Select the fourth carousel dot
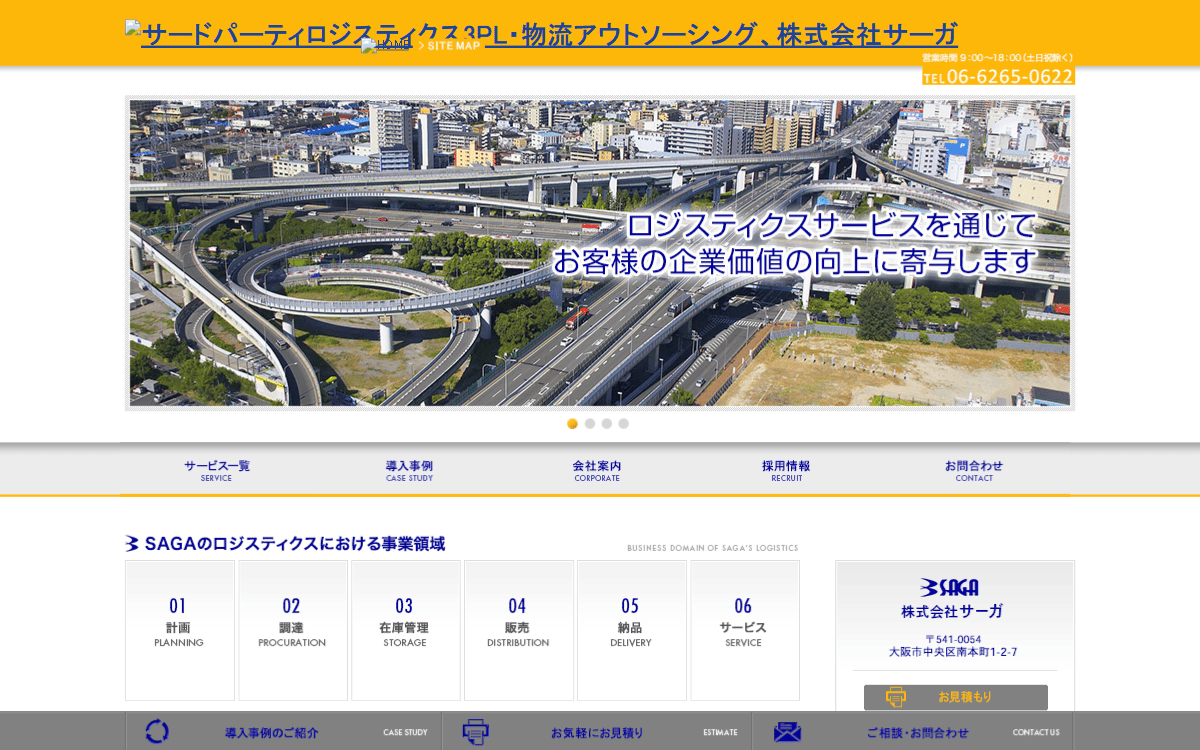1200x750 pixels. pos(624,424)
